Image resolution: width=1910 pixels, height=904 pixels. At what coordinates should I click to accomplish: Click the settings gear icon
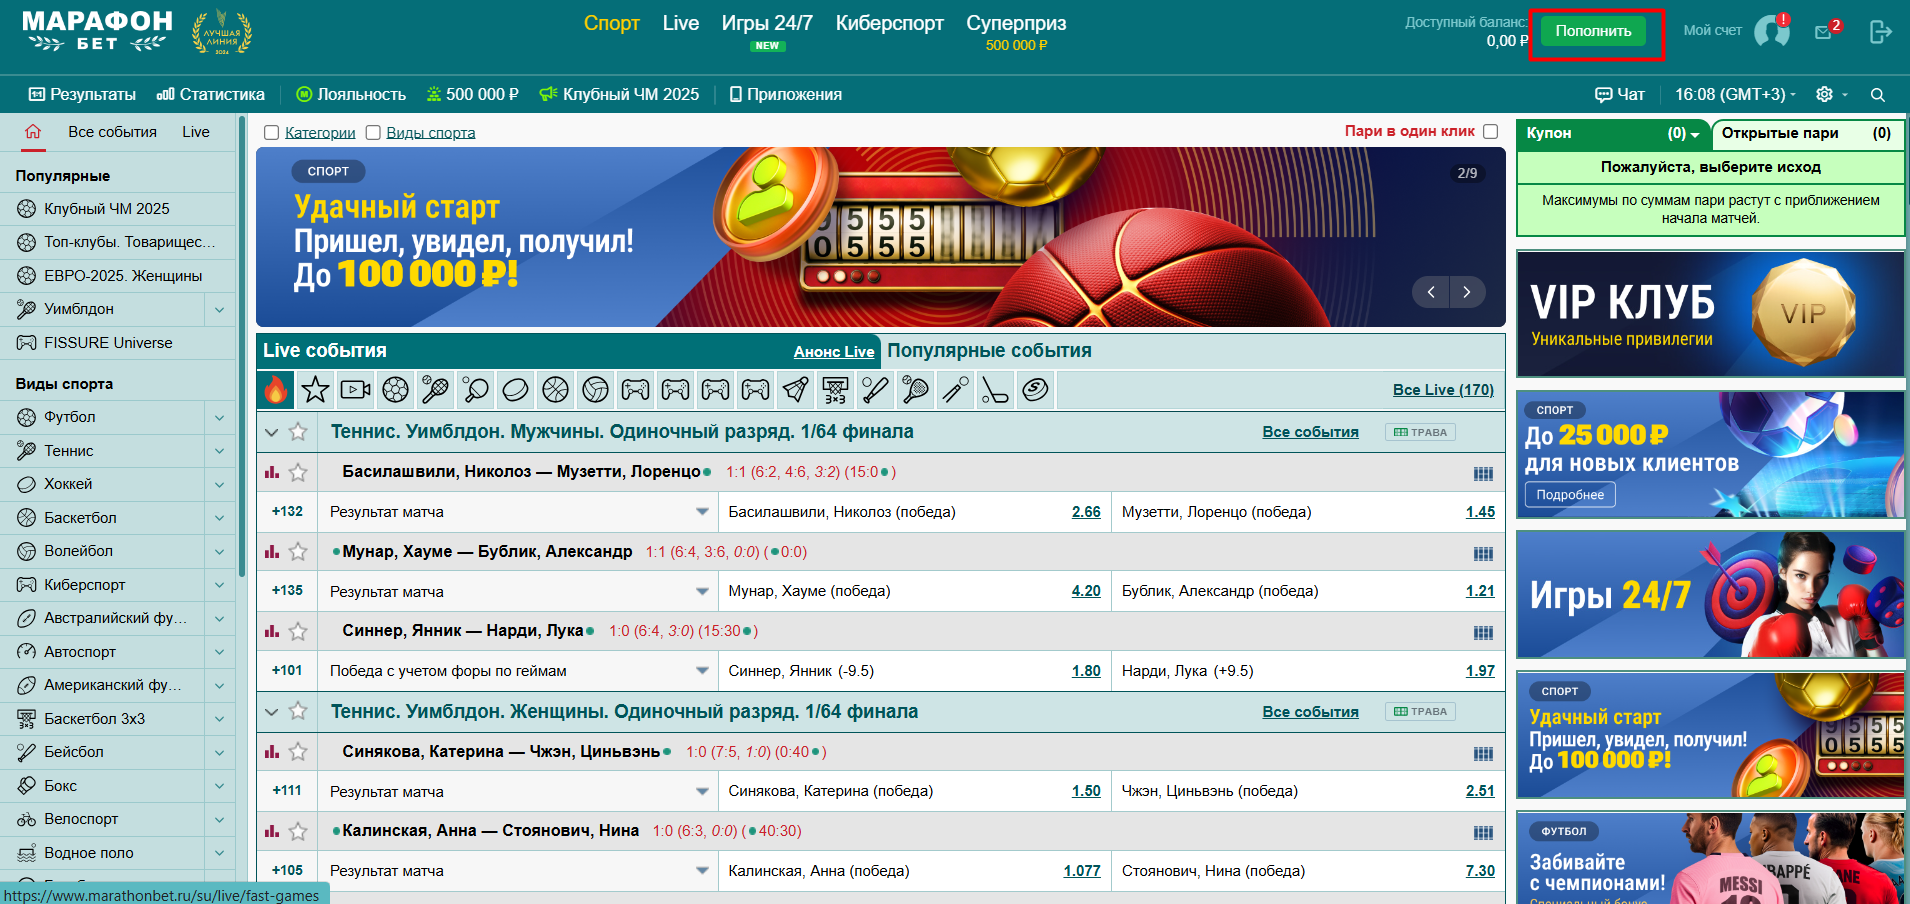click(1825, 94)
